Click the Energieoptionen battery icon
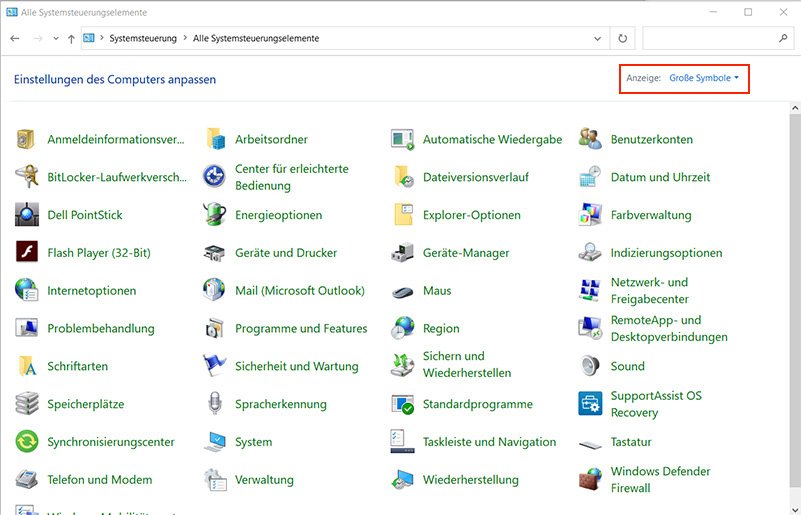Image resolution: width=801 pixels, height=515 pixels. pos(215,215)
